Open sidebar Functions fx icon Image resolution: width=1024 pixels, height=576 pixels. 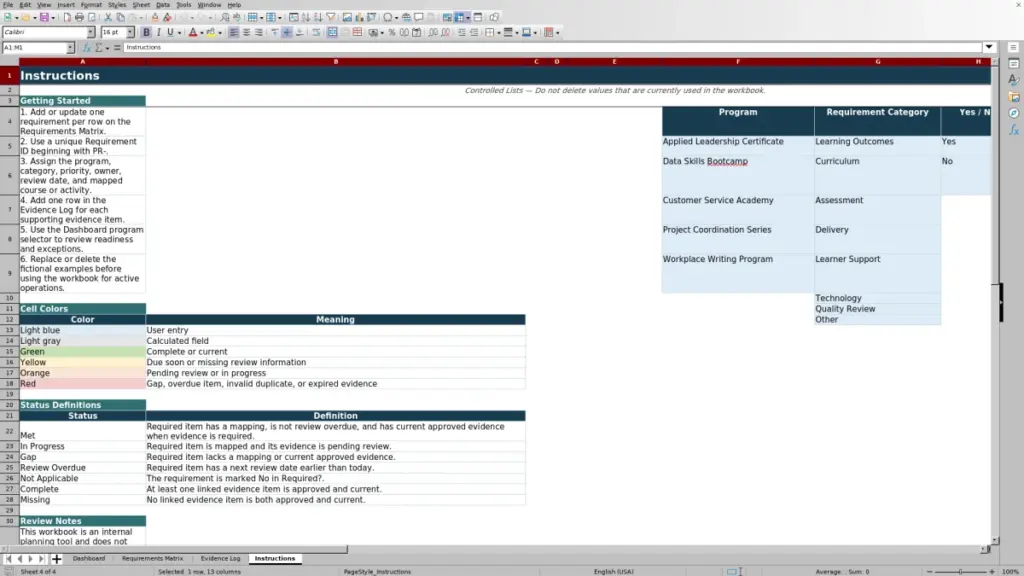point(1014,130)
